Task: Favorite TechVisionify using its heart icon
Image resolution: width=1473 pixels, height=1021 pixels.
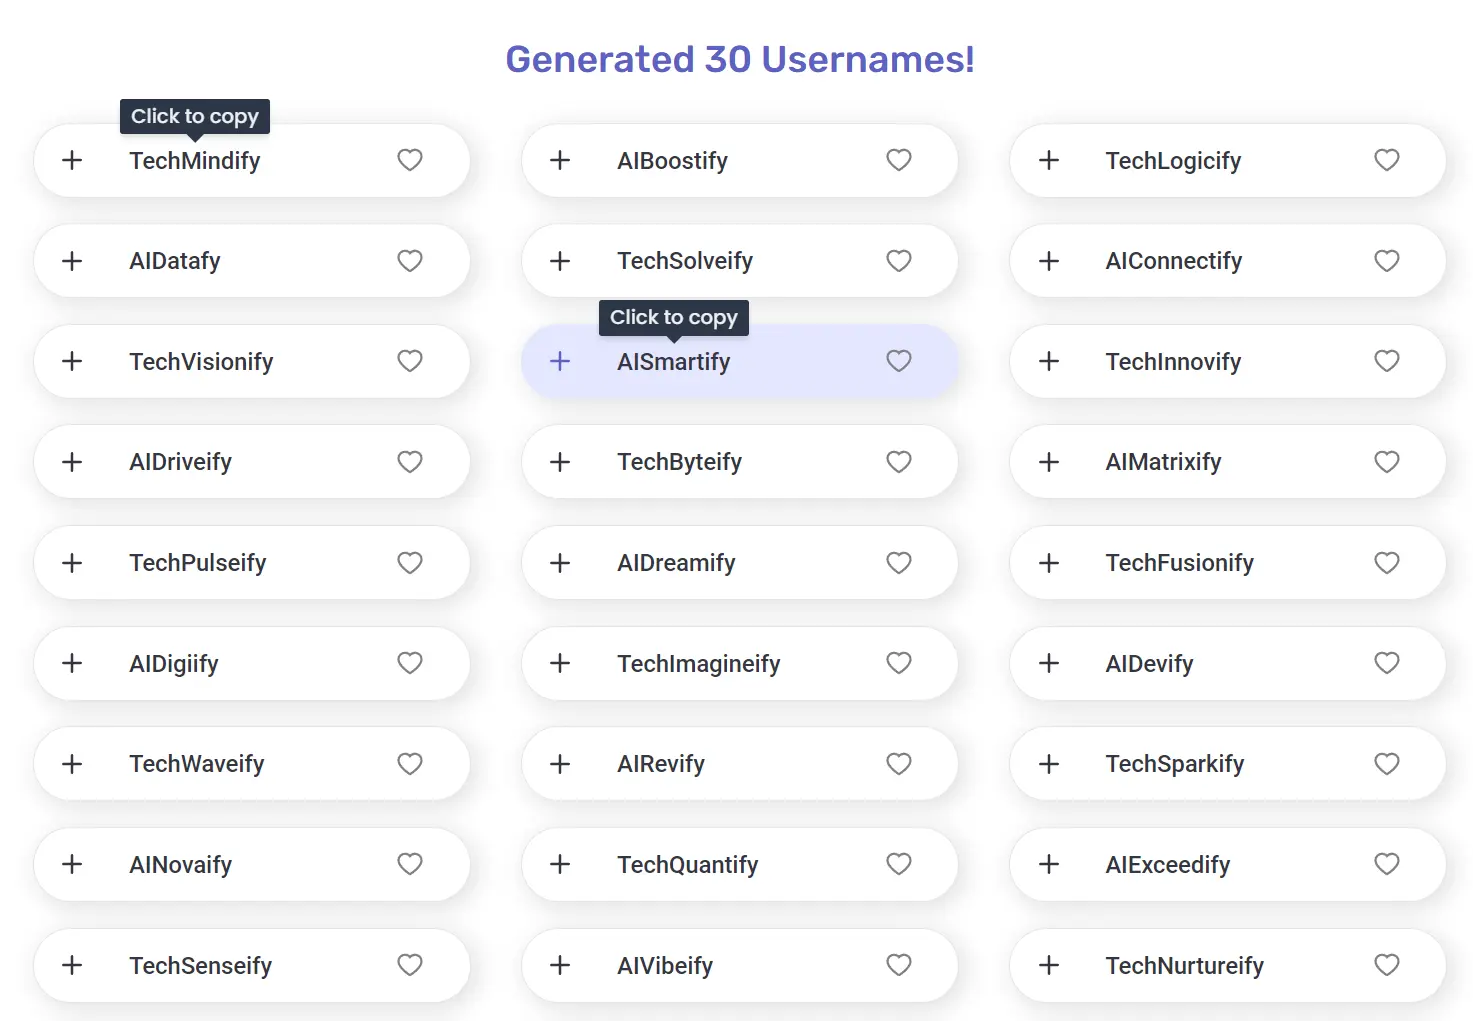Action: [x=410, y=361]
